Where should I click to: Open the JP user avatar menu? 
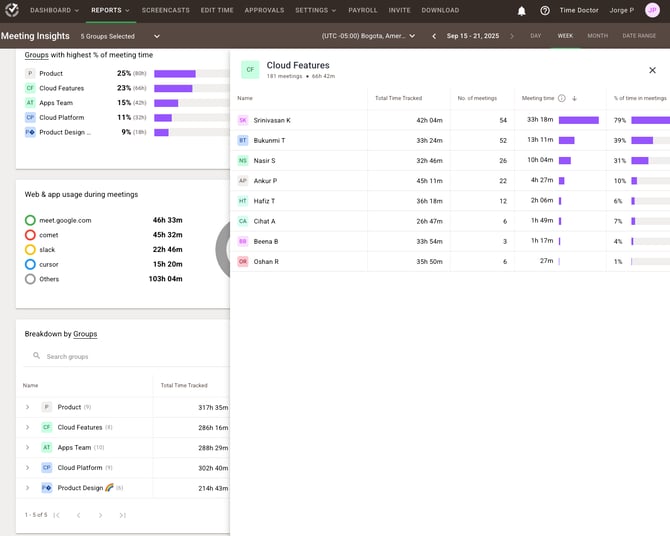click(652, 10)
